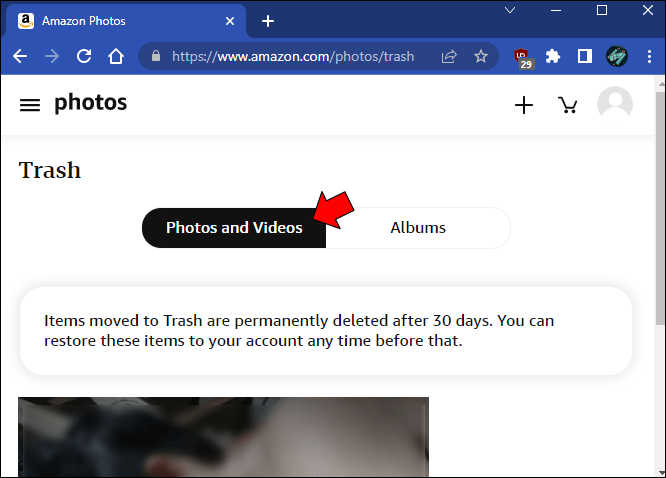
Task: Reload the Amazon Photos page
Action: coord(84,56)
